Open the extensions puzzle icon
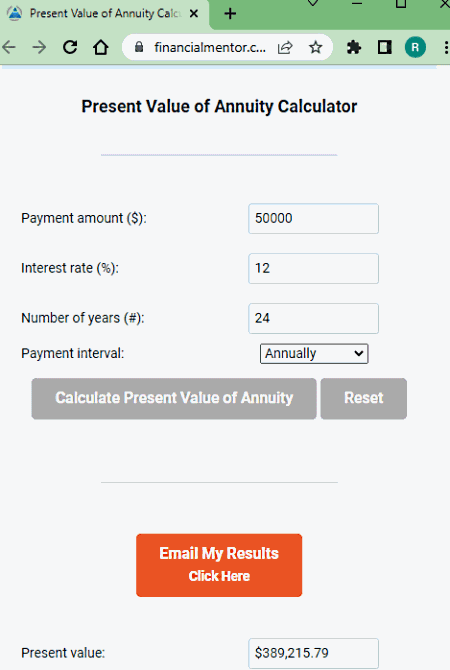Screen dimensions: 450x670 pos(354,47)
